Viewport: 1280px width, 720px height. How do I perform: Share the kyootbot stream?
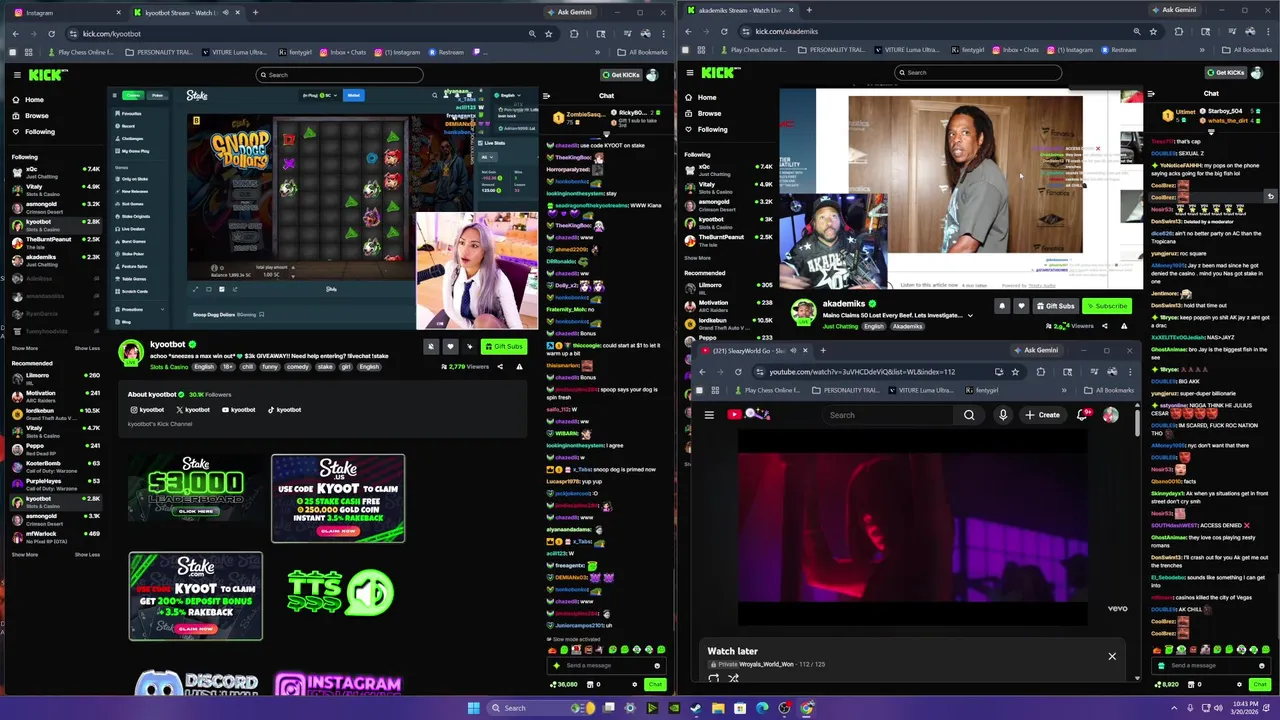[x=500, y=367]
